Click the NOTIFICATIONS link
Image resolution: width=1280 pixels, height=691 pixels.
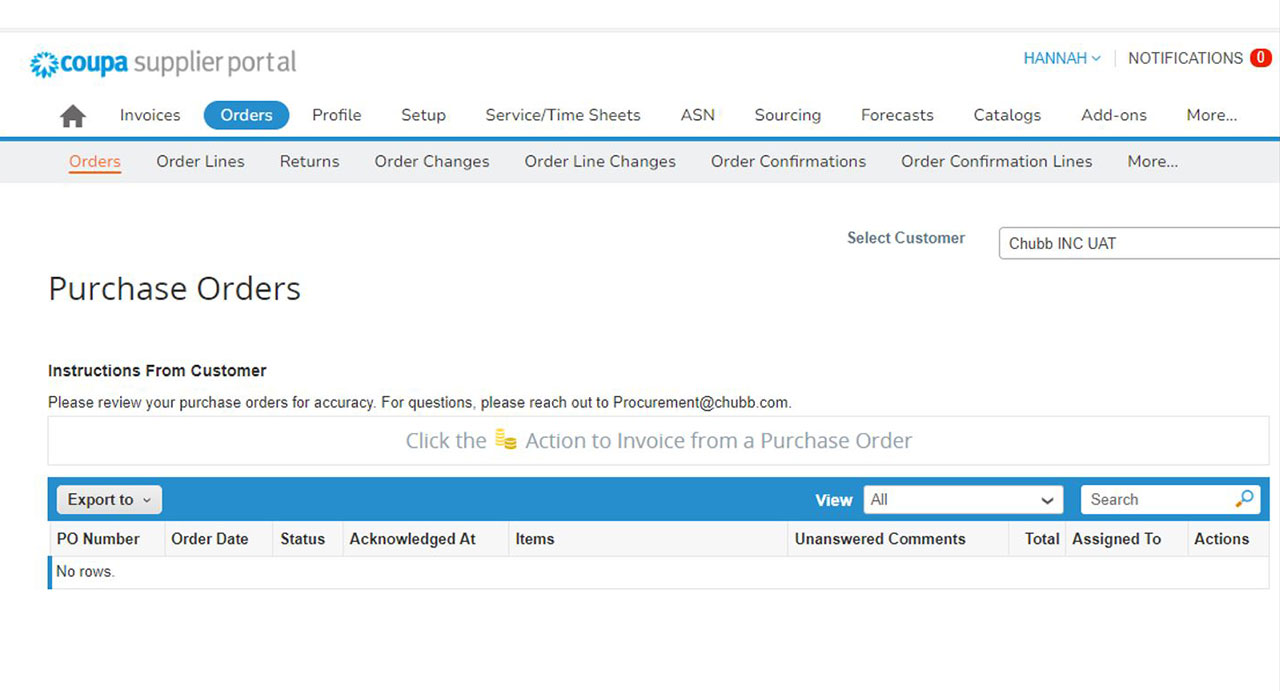[1185, 58]
